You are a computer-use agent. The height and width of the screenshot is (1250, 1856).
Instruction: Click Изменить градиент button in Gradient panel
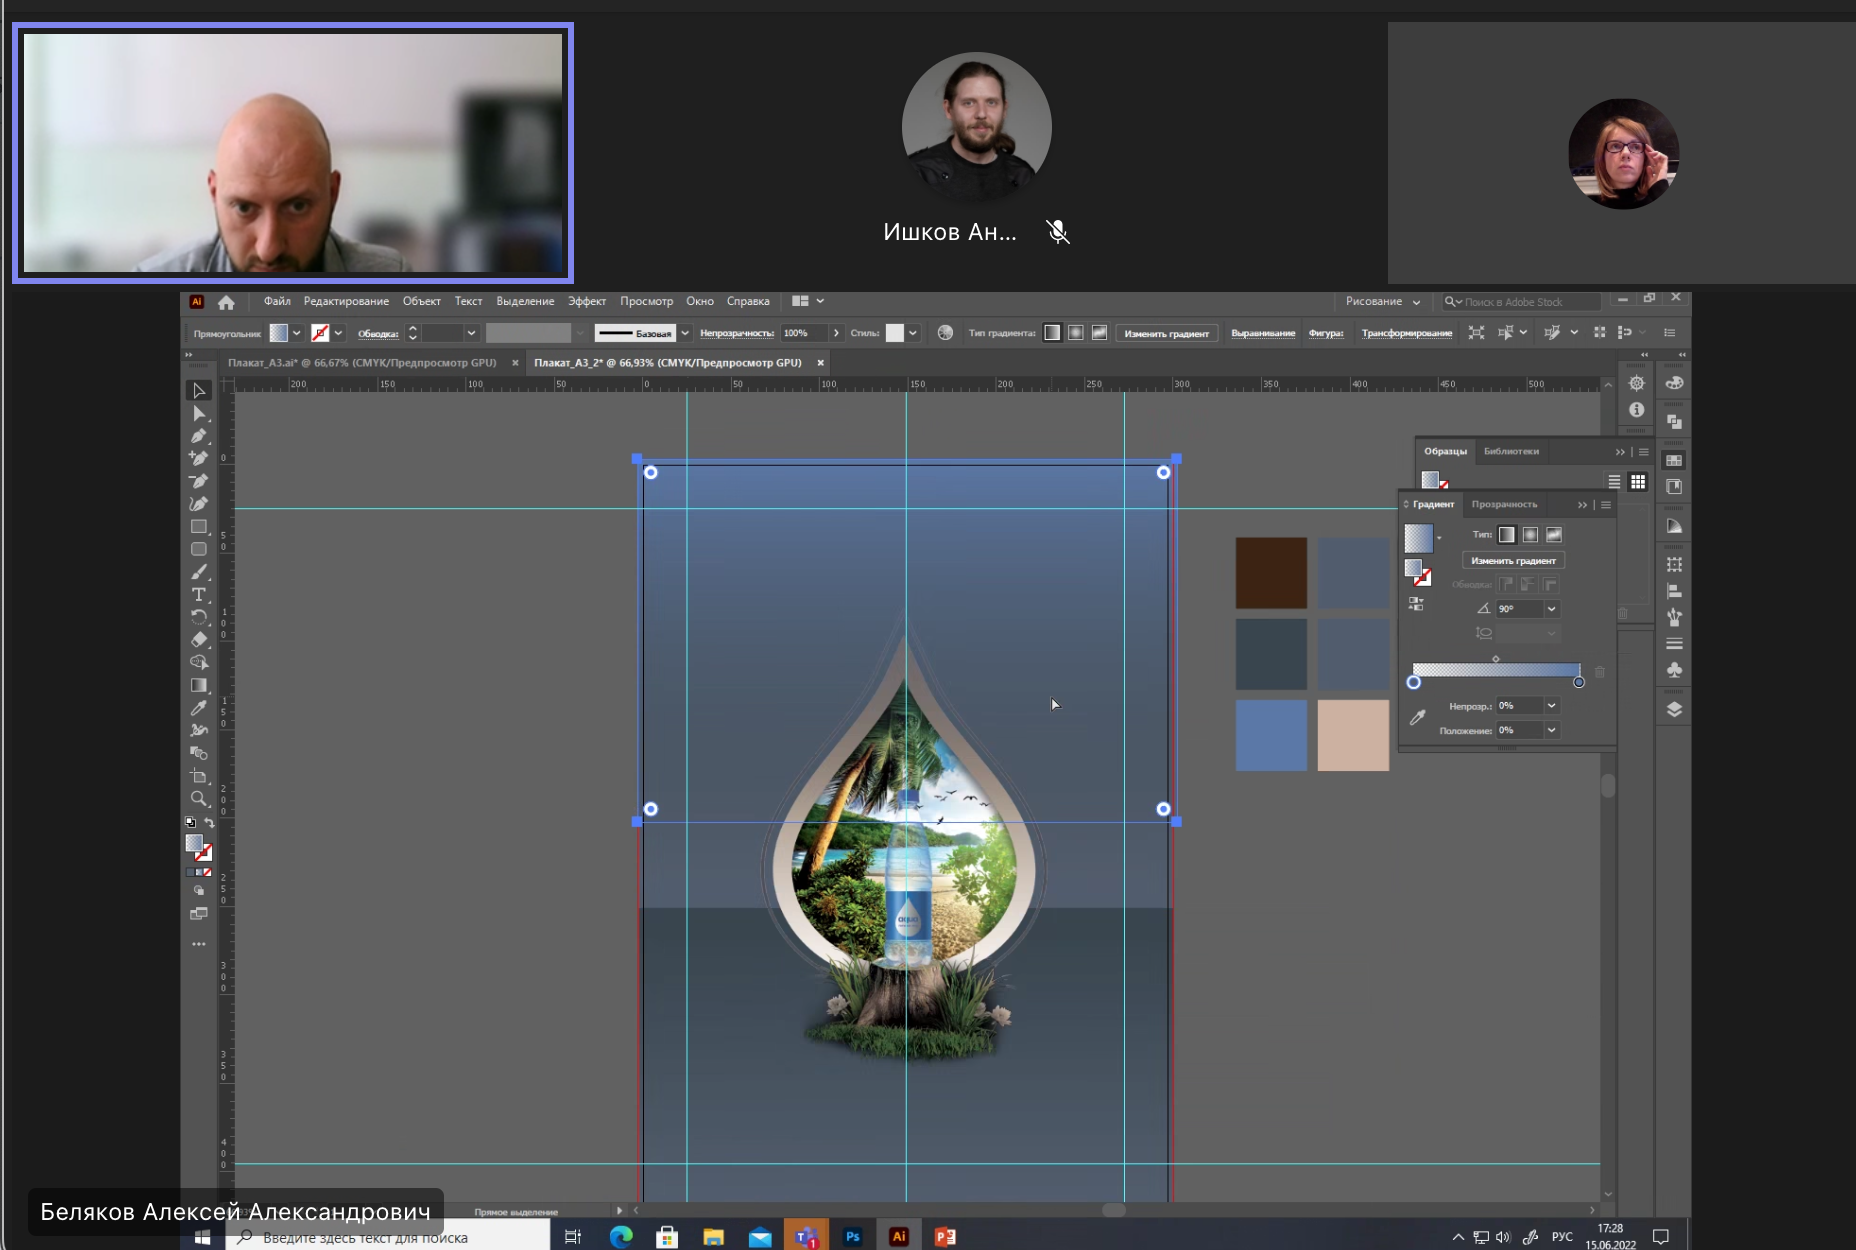(1513, 561)
